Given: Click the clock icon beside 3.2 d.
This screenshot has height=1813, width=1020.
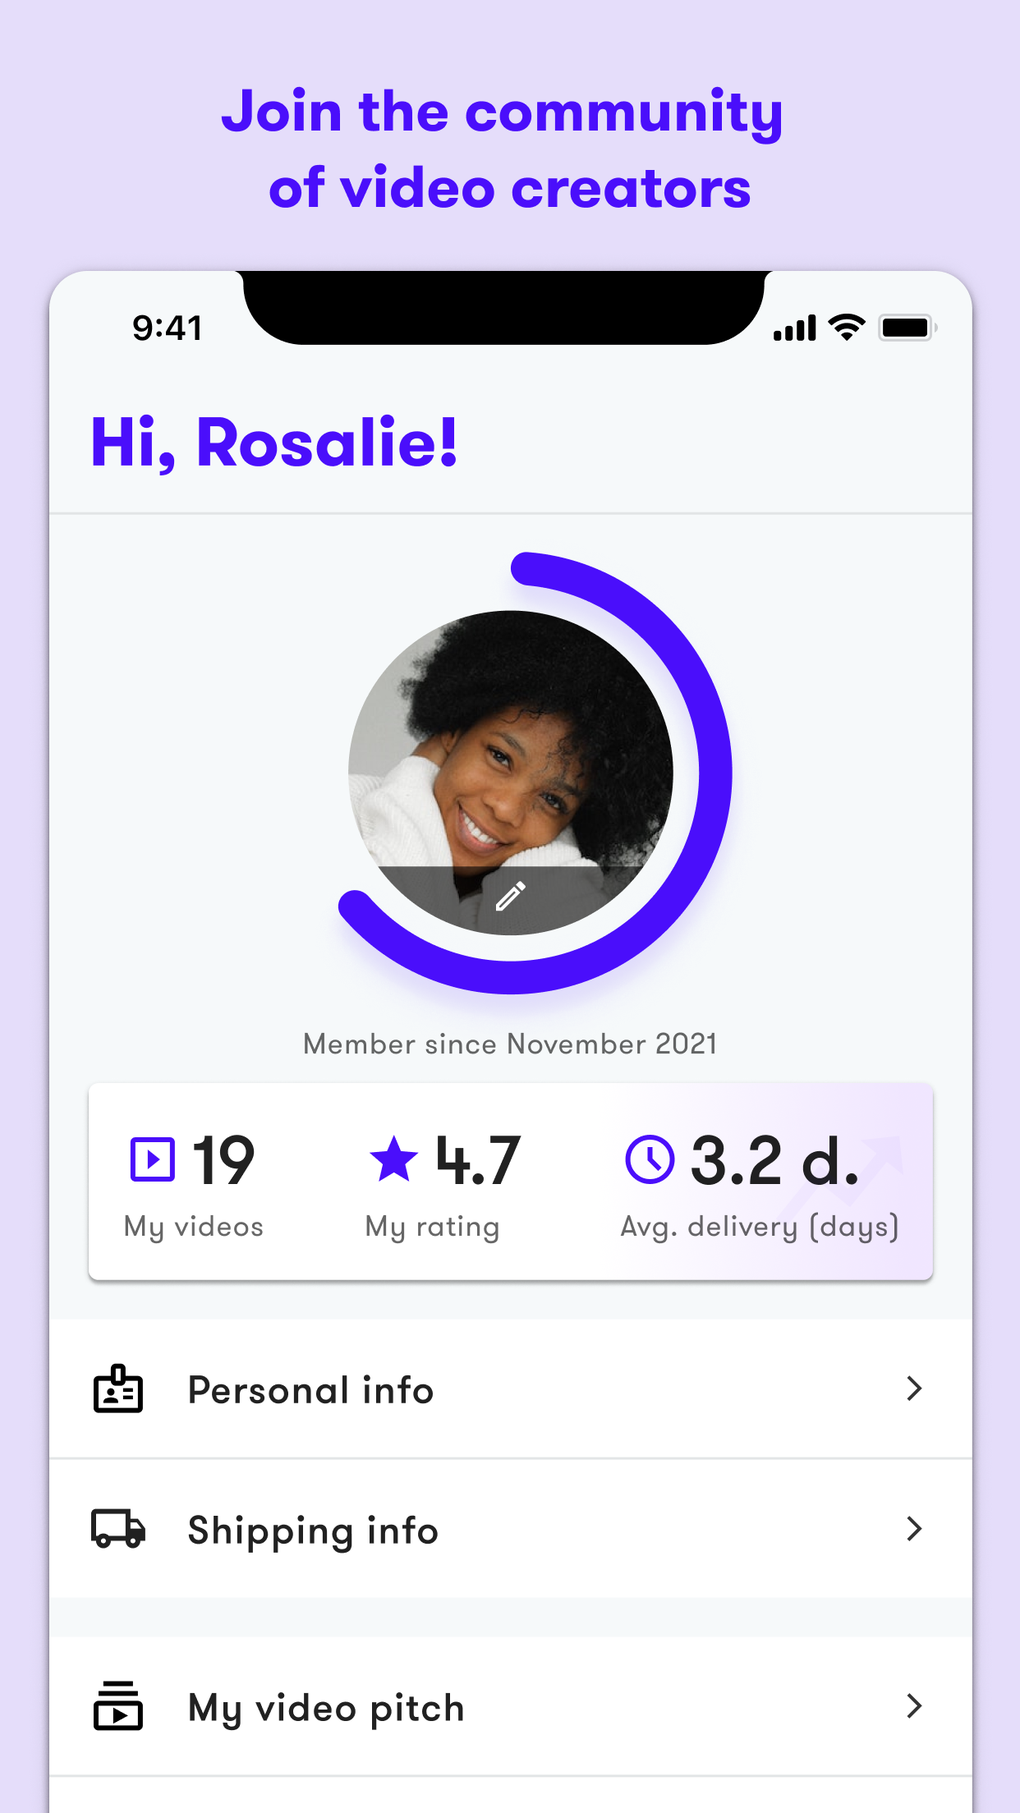Looking at the screenshot, I should [650, 1160].
